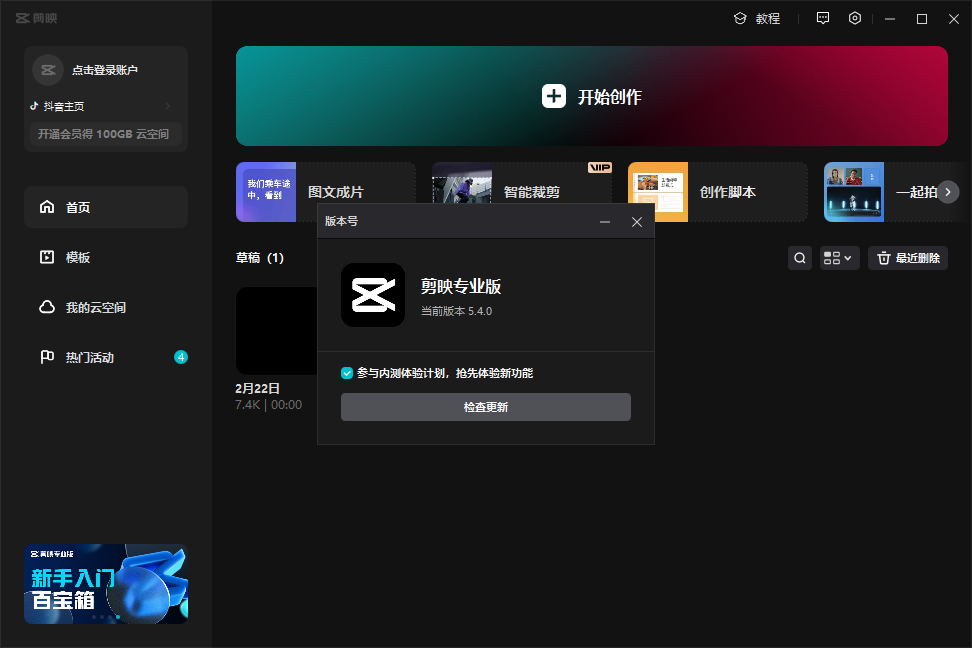The width and height of the screenshot is (972, 648).
Task: Click the 检查更新 button
Action: [x=486, y=407]
